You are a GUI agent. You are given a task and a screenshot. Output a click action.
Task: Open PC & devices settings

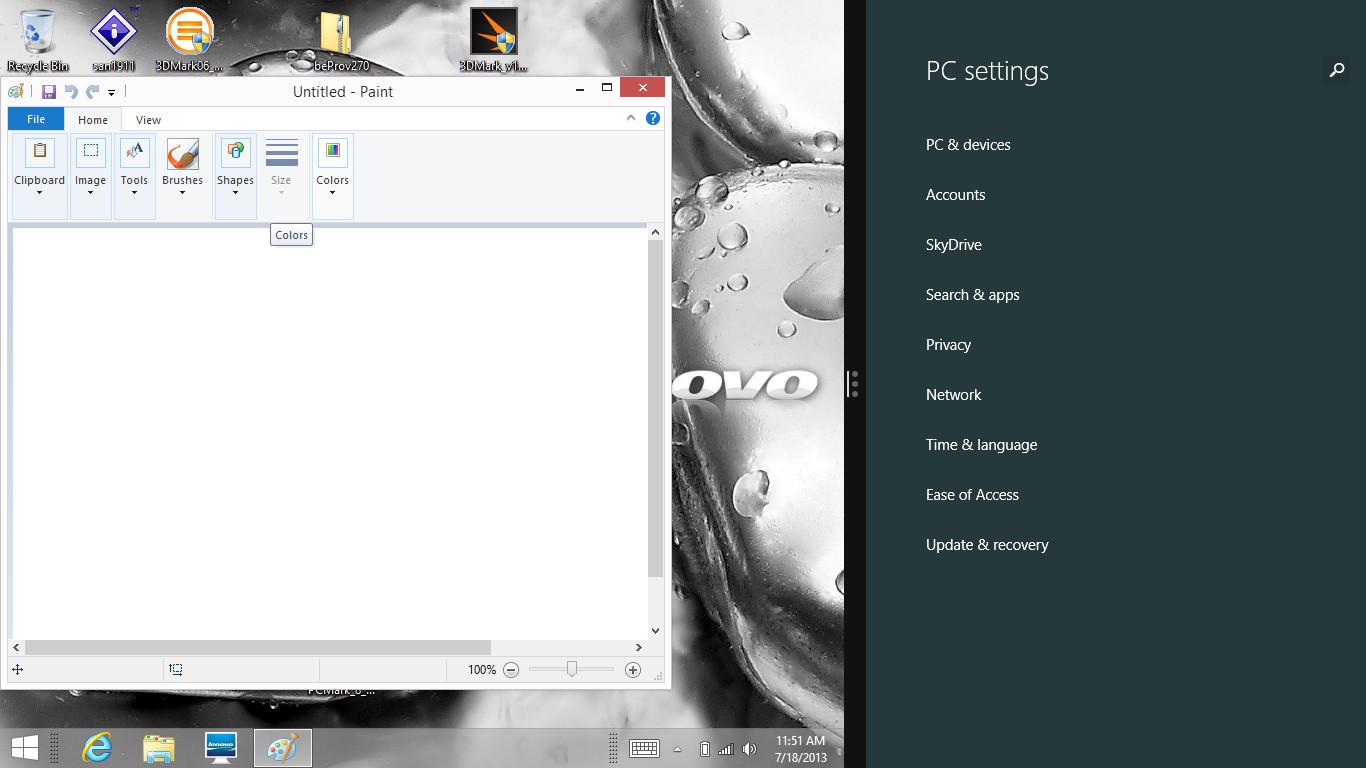968,145
